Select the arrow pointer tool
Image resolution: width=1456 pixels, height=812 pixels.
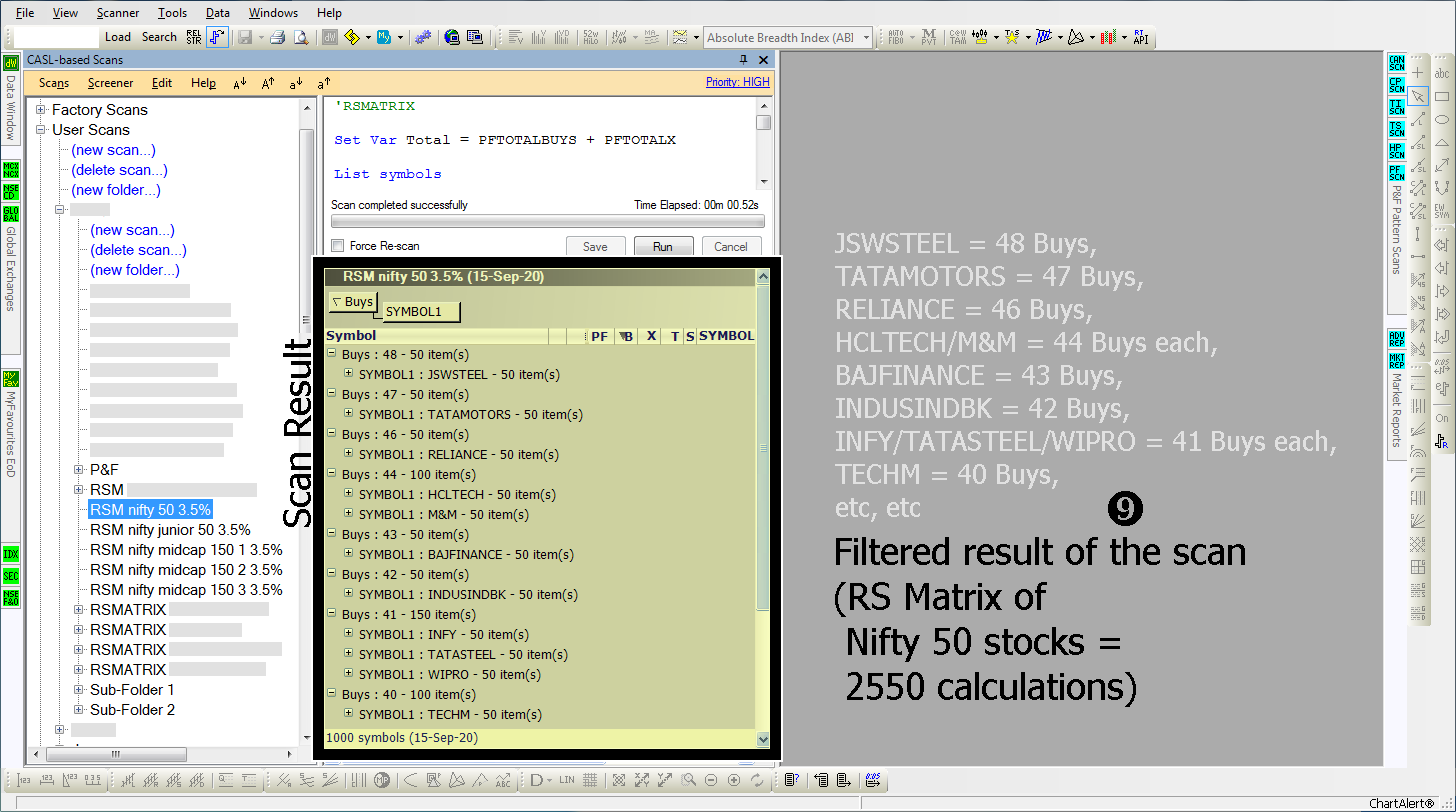(1418, 96)
